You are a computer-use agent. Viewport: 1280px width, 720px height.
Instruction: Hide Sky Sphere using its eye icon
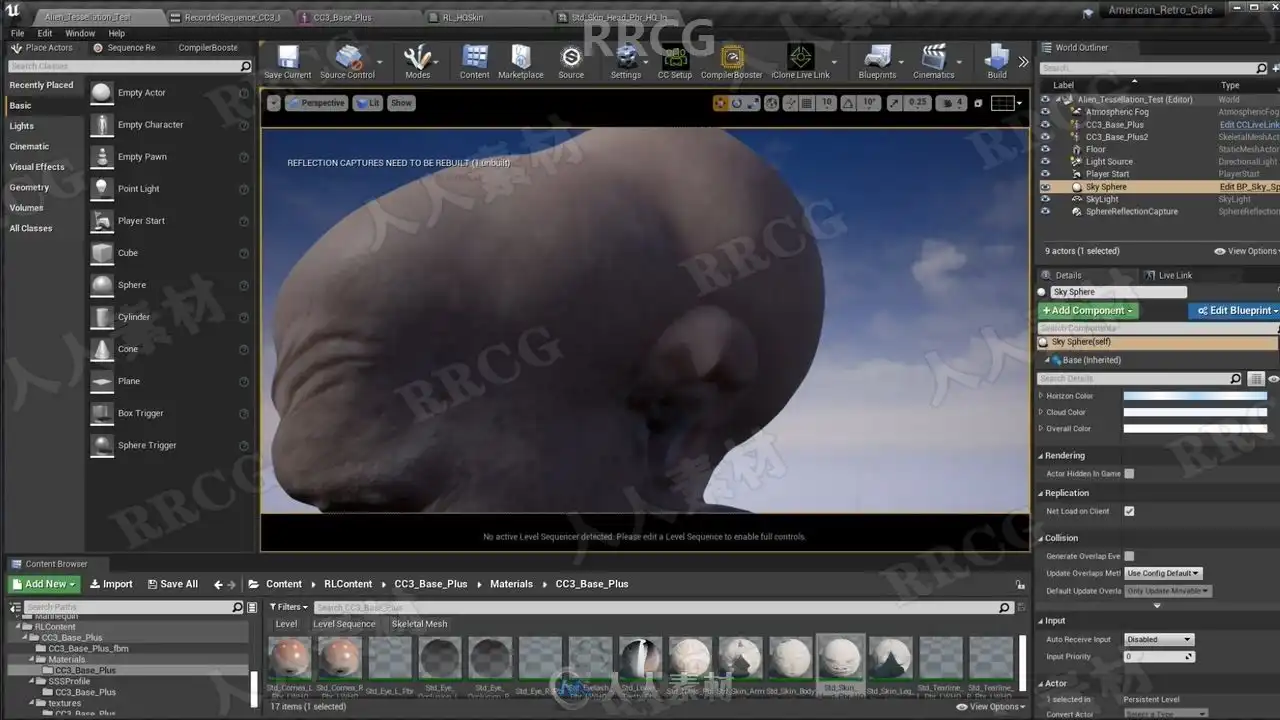[1045, 187]
